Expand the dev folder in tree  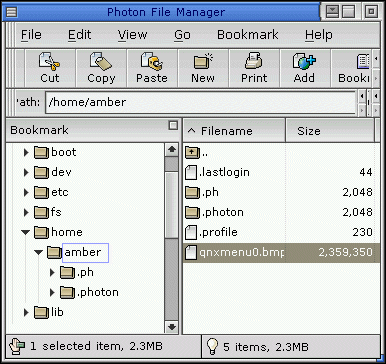click(x=26, y=173)
